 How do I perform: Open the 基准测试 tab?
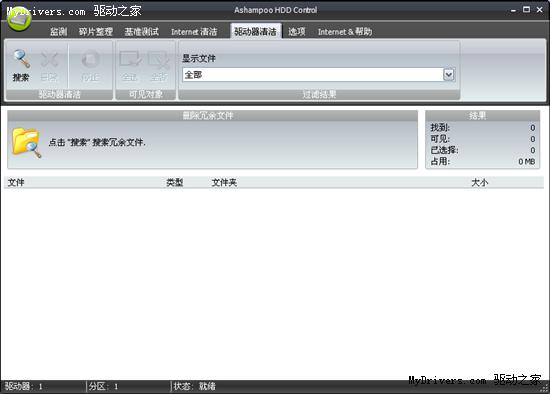pos(142,32)
